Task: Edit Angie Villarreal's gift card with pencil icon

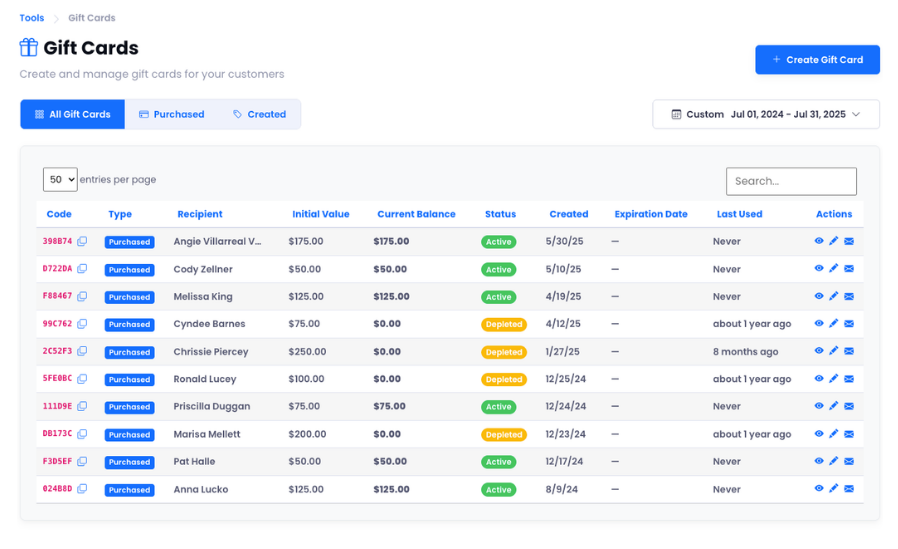Action: [834, 241]
